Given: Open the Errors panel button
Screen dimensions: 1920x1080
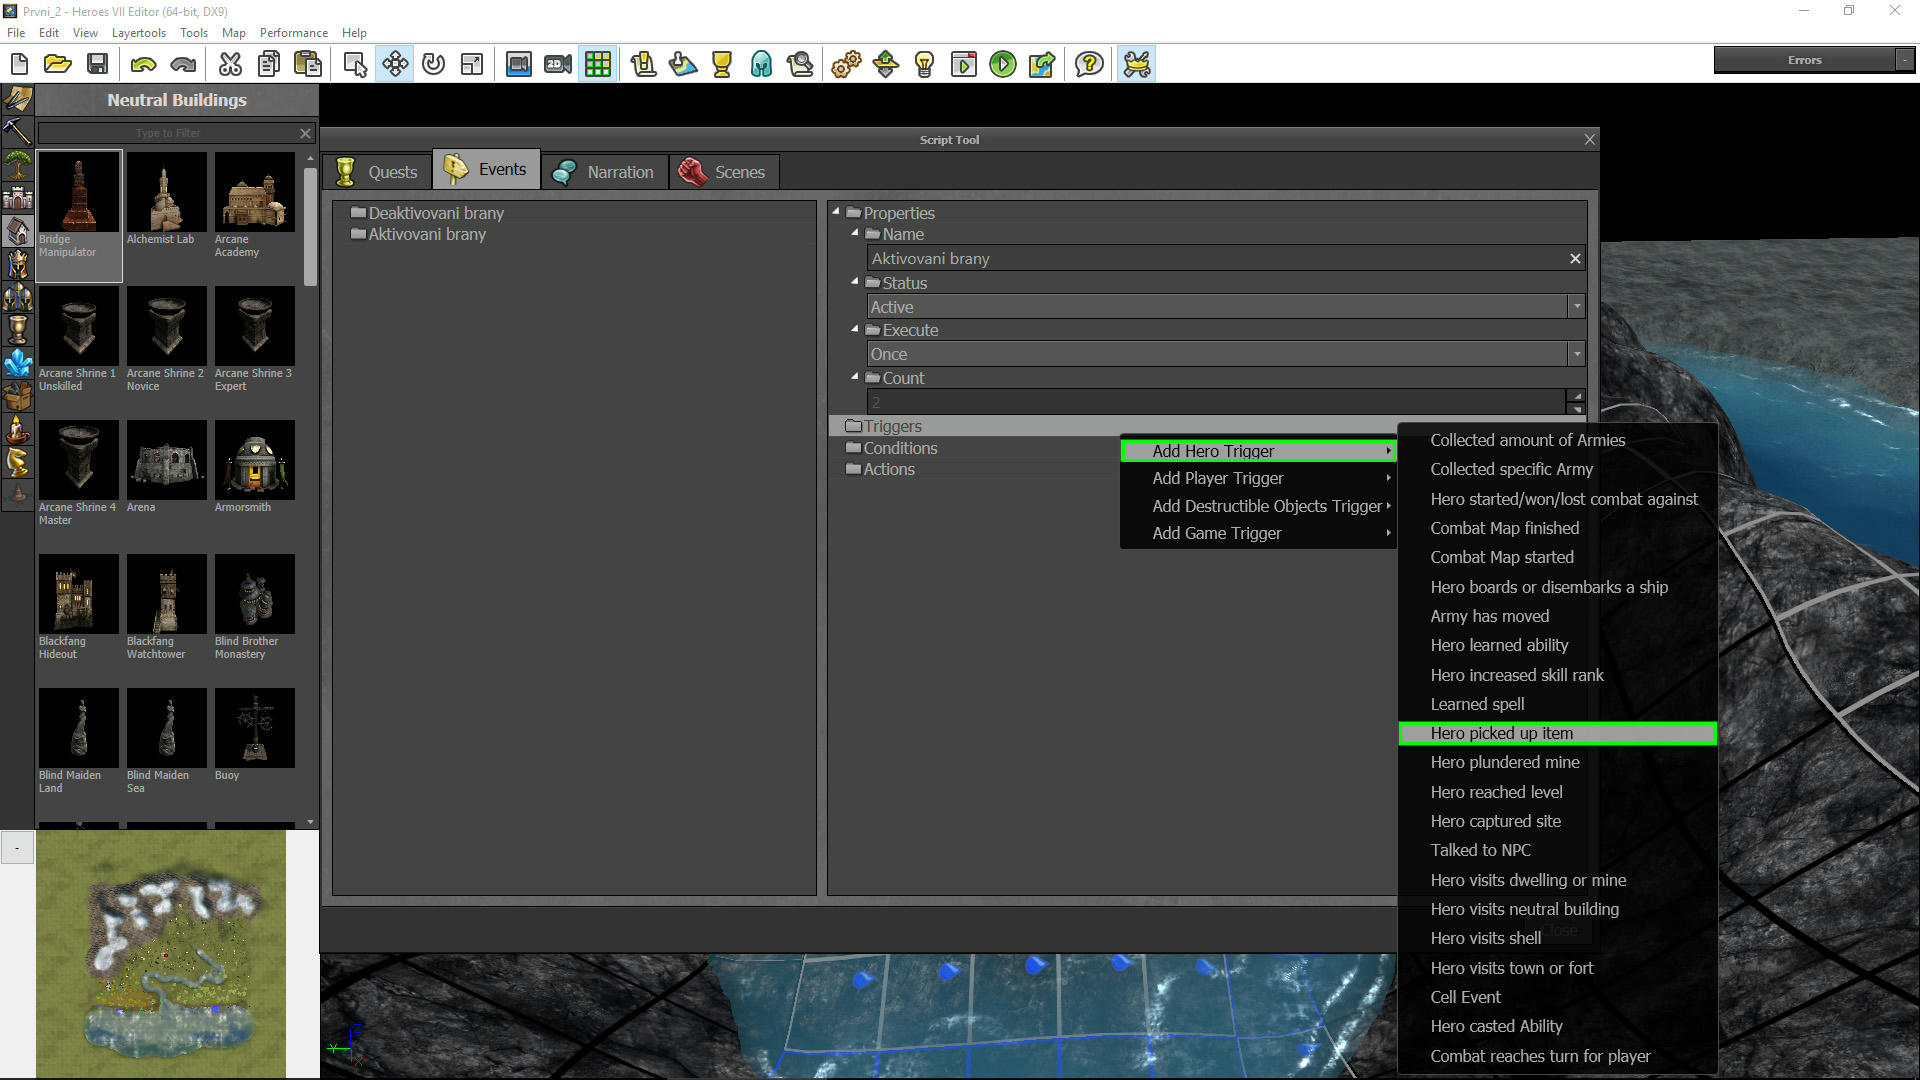Looking at the screenshot, I should [x=1805, y=60].
